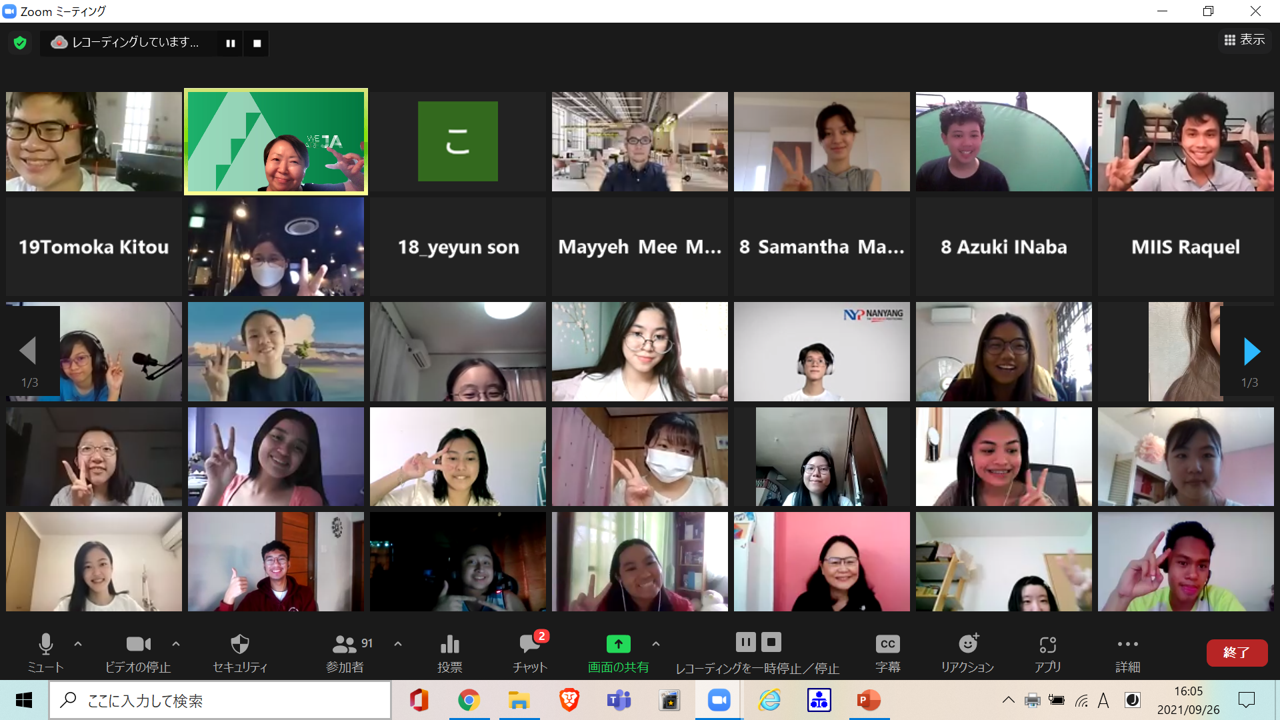
Task: Expand the audio options arrow beside Mute
Action: [x=78, y=644]
